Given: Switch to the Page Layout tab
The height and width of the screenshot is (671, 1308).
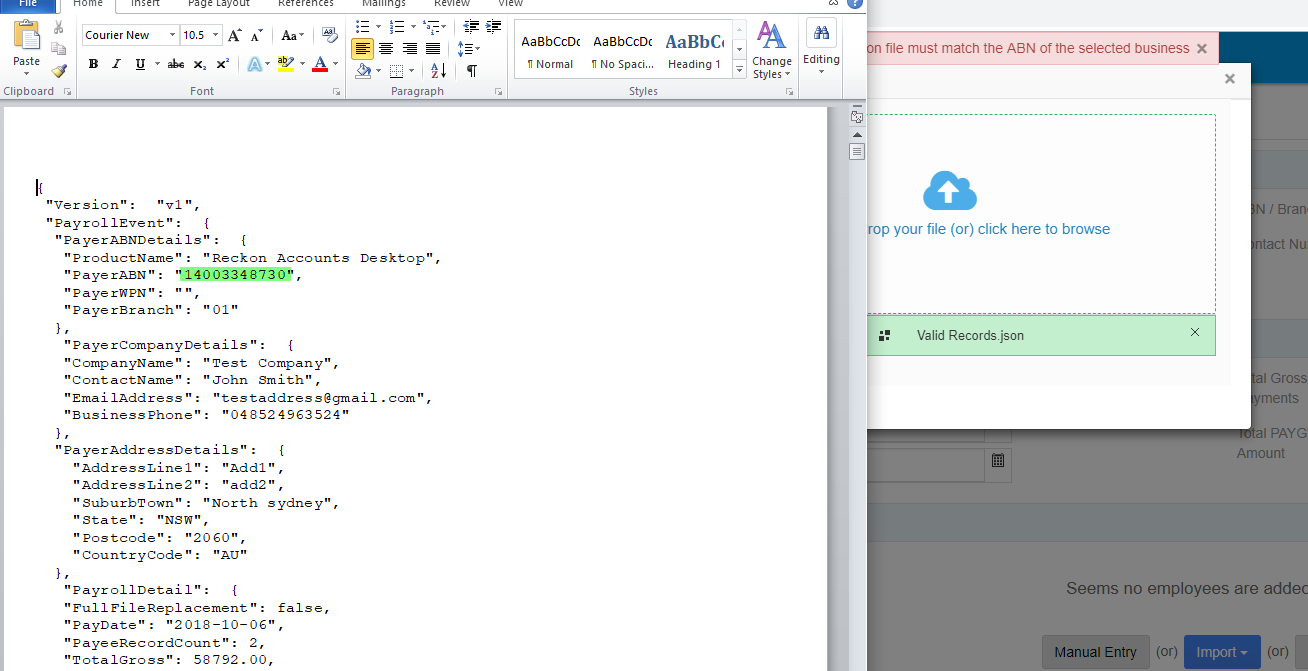Looking at the screenshot, I should (219, 4).
